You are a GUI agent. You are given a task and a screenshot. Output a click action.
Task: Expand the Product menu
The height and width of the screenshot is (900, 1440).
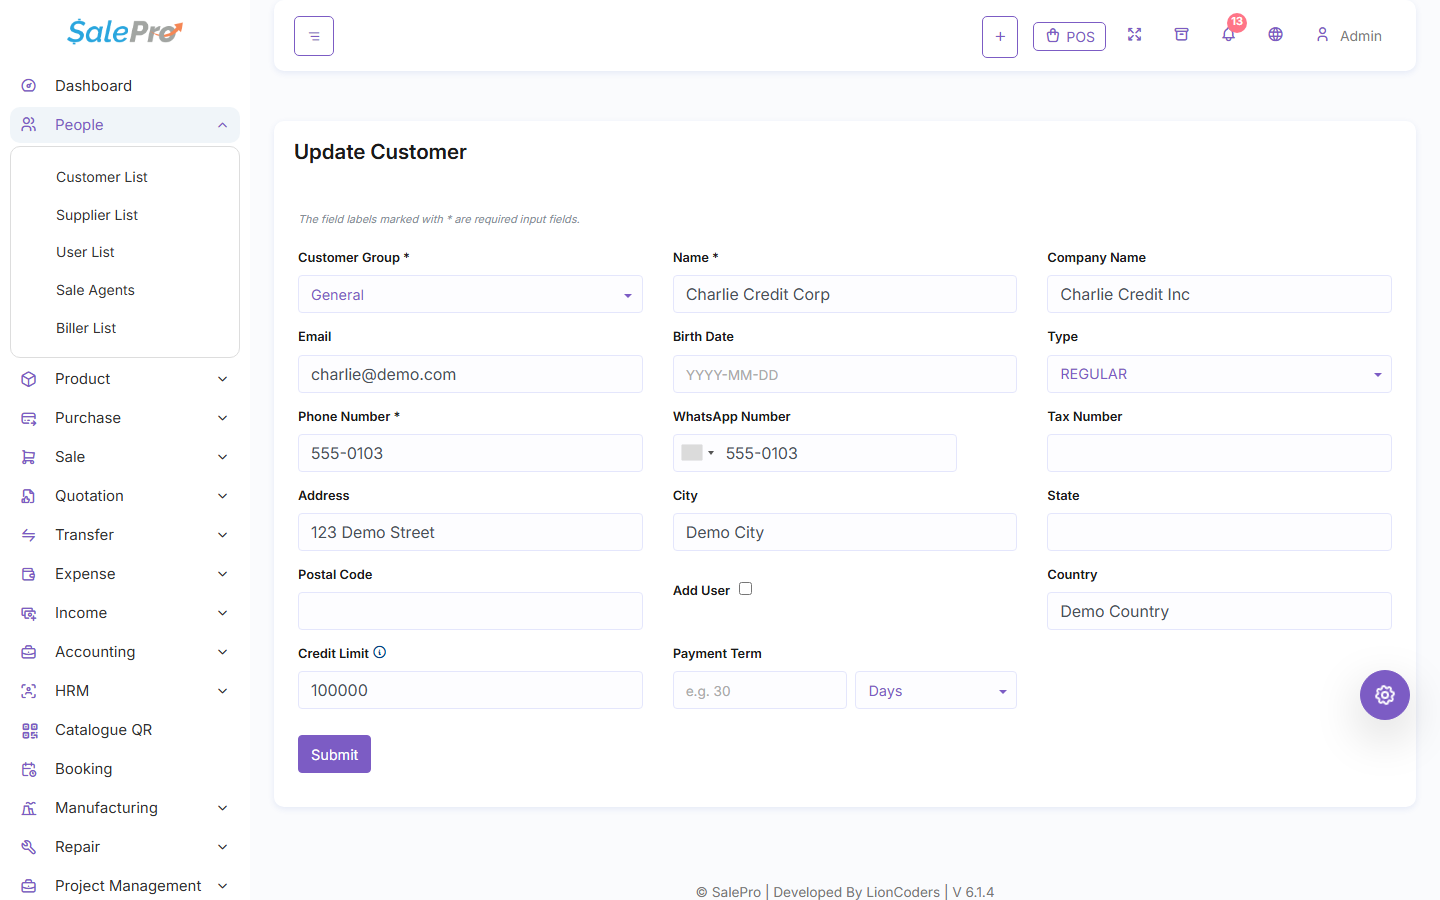click(x=125, y=379)
